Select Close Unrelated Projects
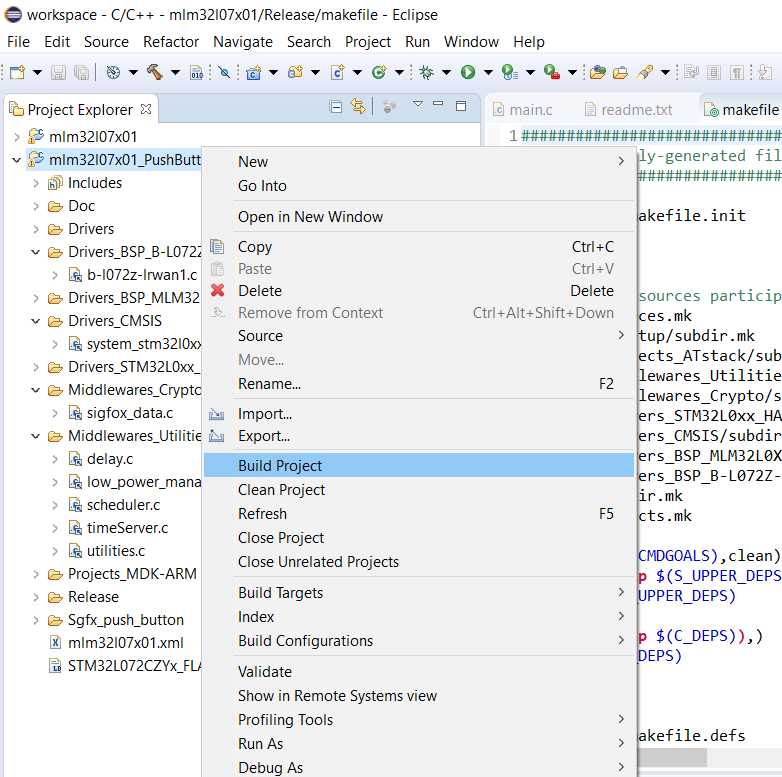The width and height of the screenshot is (782, 777). [x=419, y=562]
